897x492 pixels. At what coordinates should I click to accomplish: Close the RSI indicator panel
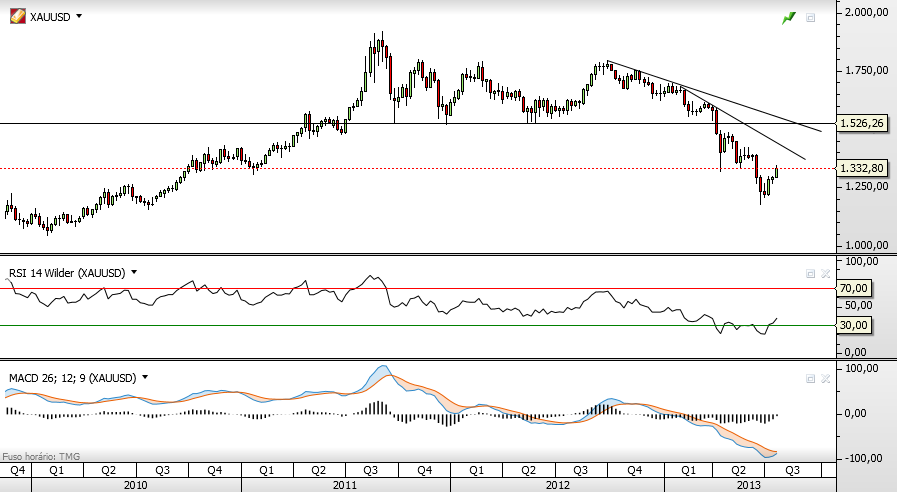point(825,273)
